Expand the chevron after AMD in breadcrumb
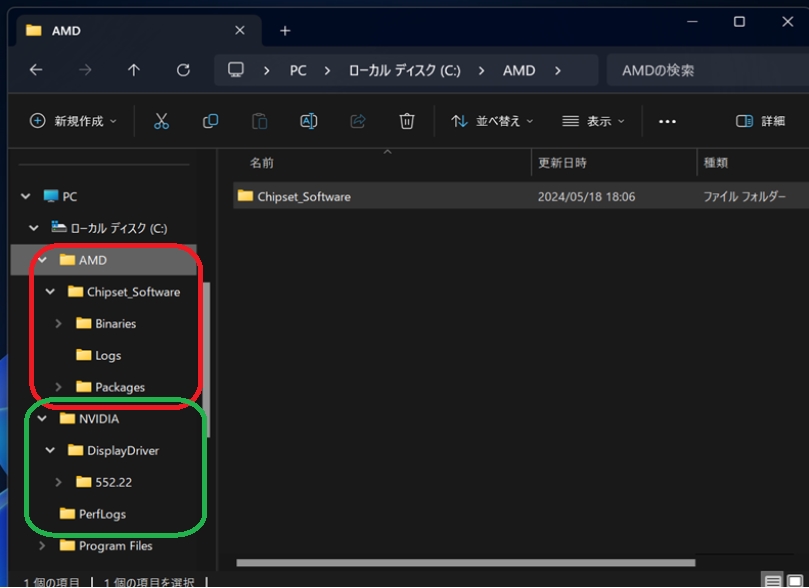Image resolution: width=809 pixels, height=588 pixels. coord(558,70)
